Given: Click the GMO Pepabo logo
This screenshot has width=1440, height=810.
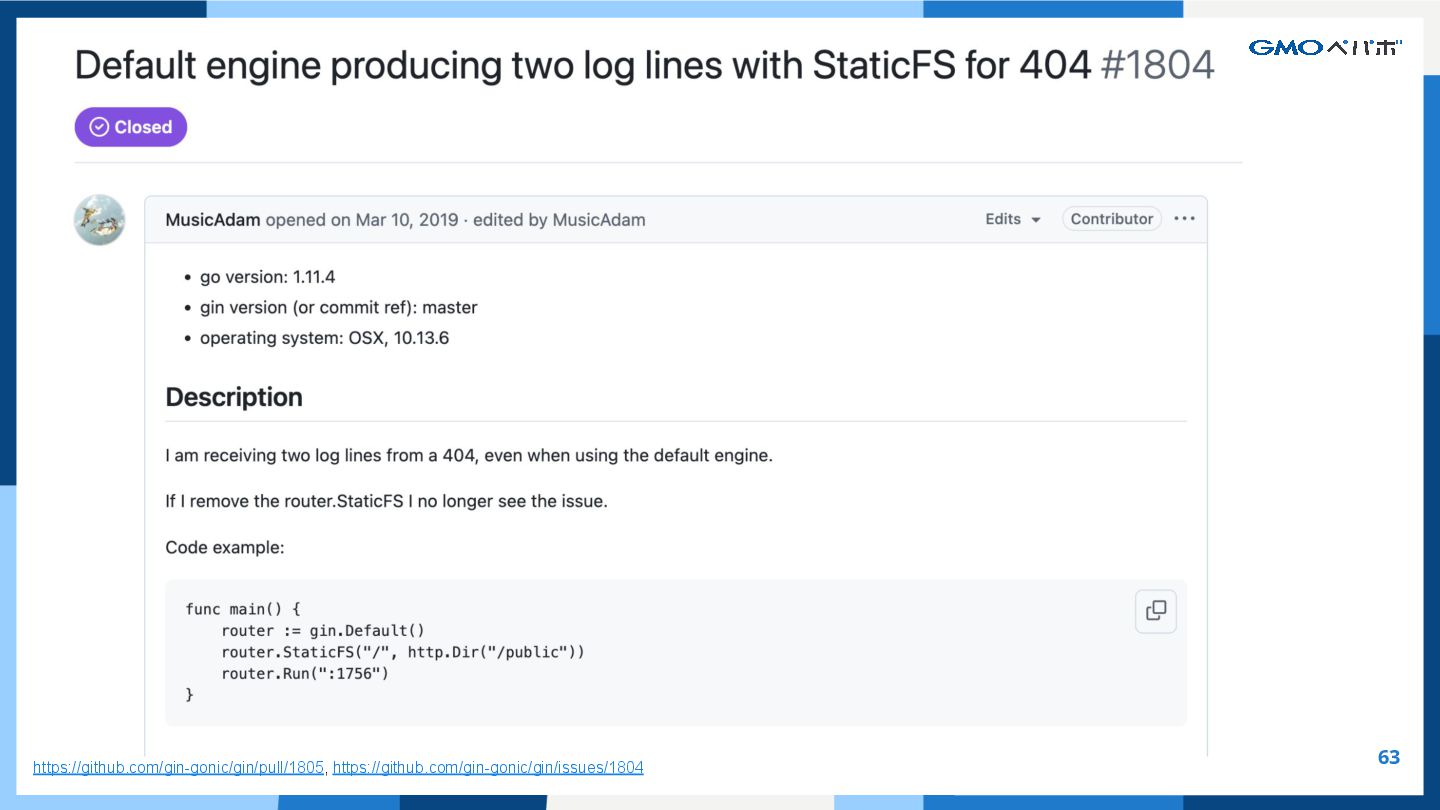Looking at the screenshot, I should pos(1324,47).
